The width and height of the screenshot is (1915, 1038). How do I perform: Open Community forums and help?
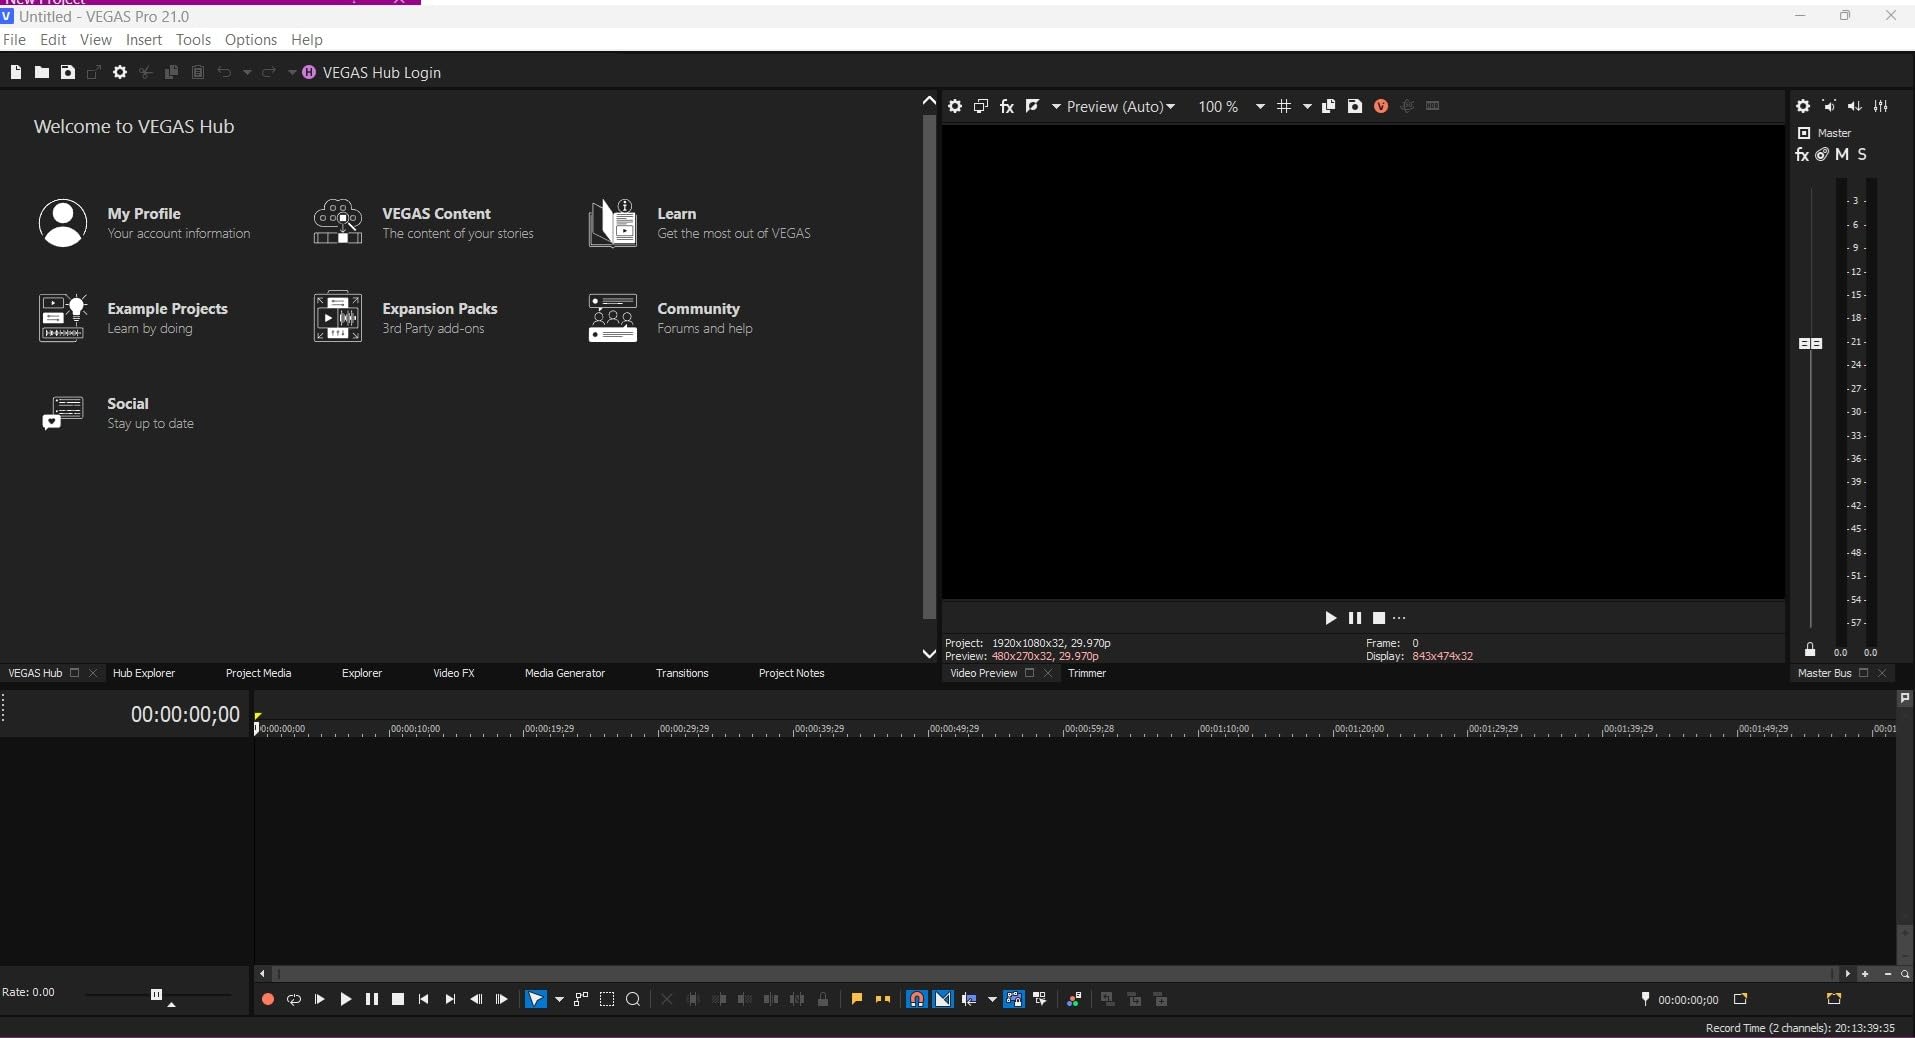coord(670,317)
